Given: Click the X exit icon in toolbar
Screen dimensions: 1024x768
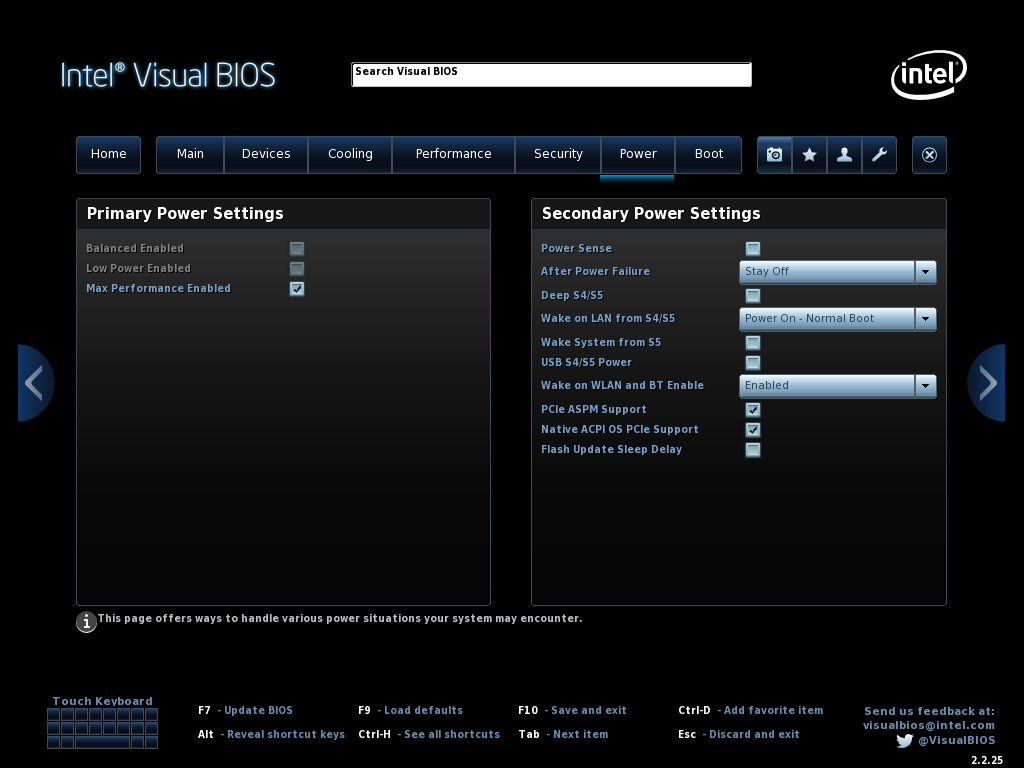Looking at the screenshot, I should pyautogui.click(x=929, y=155).
